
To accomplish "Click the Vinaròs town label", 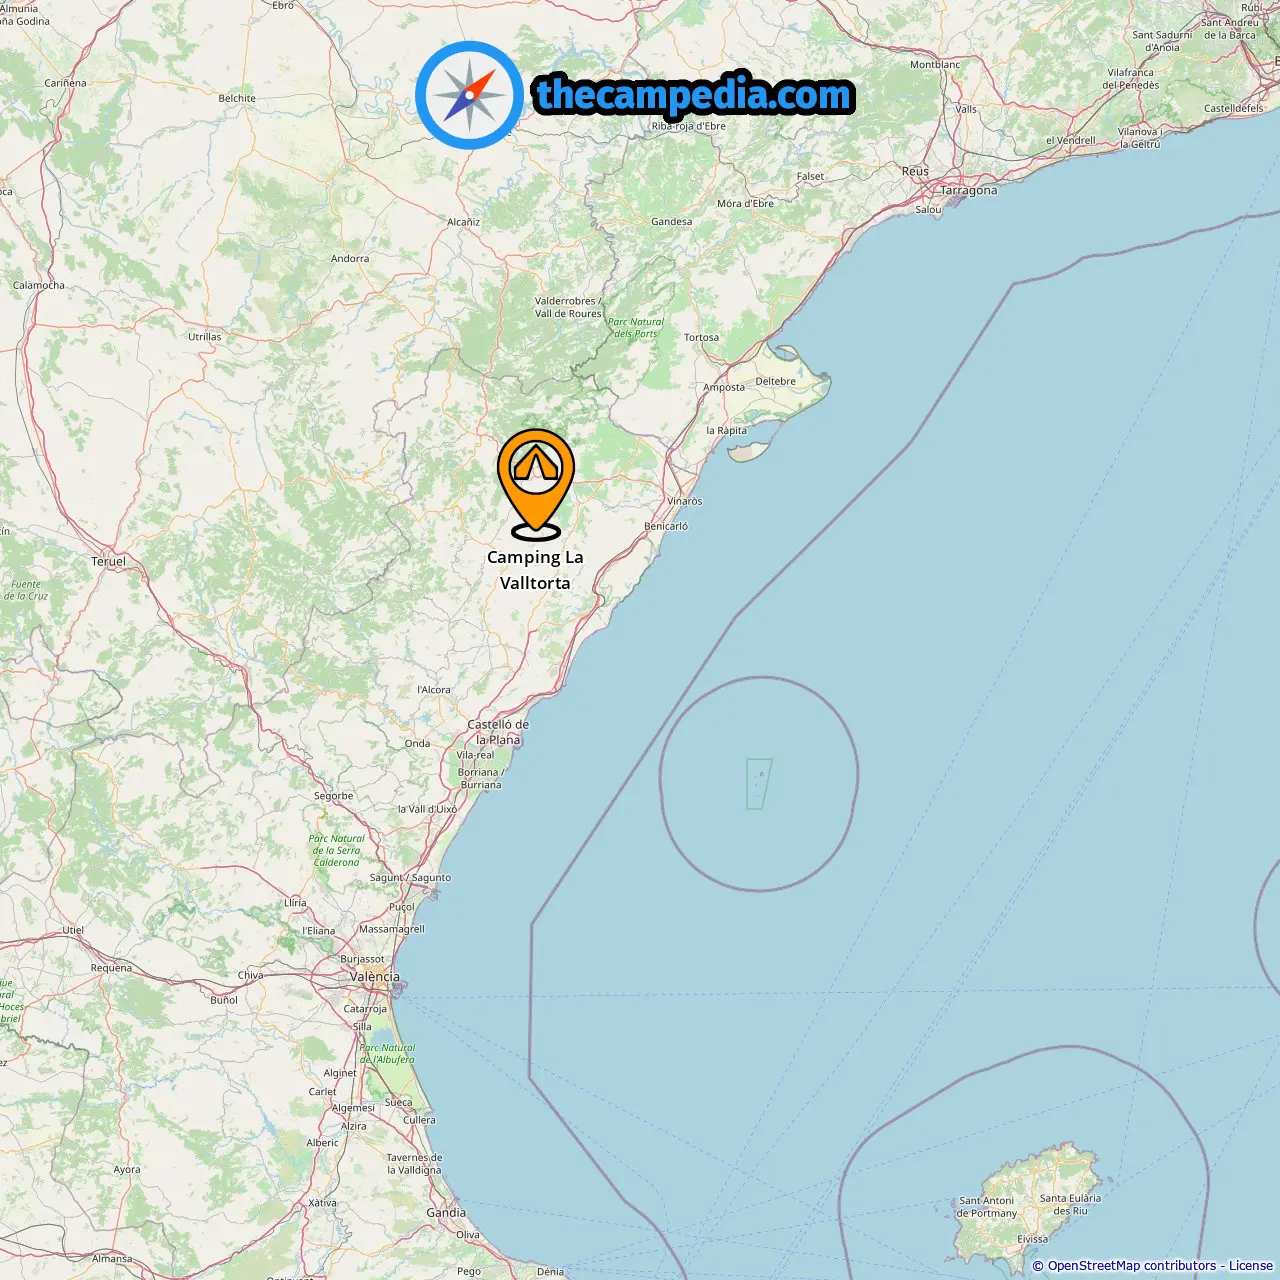I will [x=685, y=502].
